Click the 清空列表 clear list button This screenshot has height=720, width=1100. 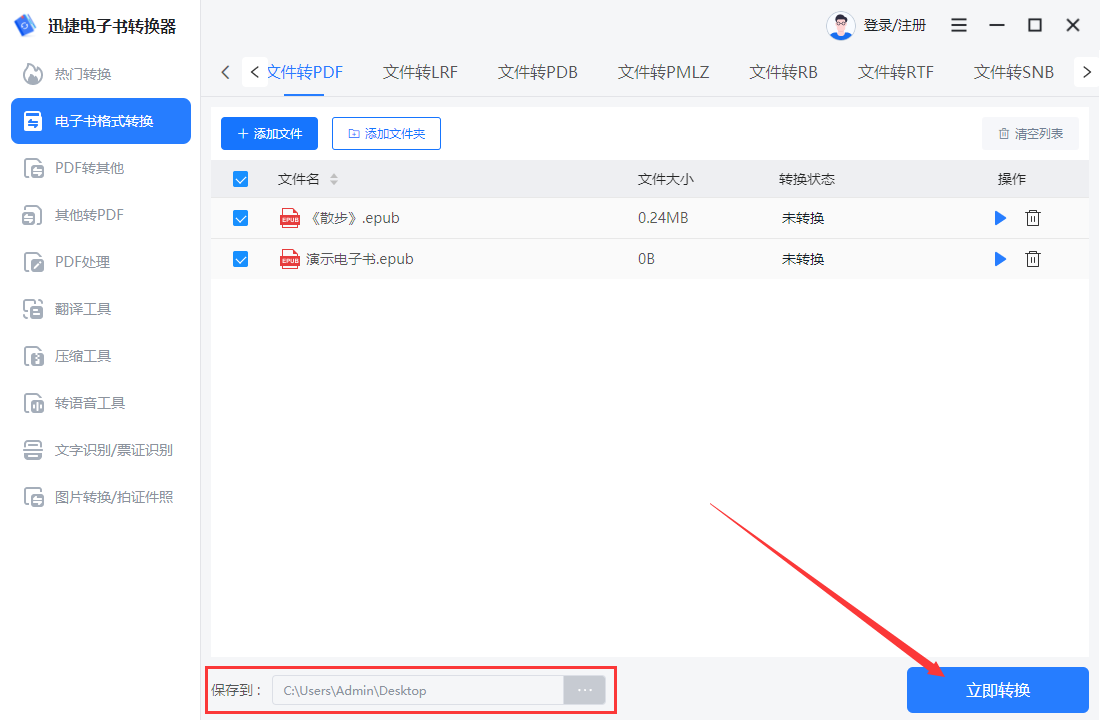click(x=1030, y=133)
